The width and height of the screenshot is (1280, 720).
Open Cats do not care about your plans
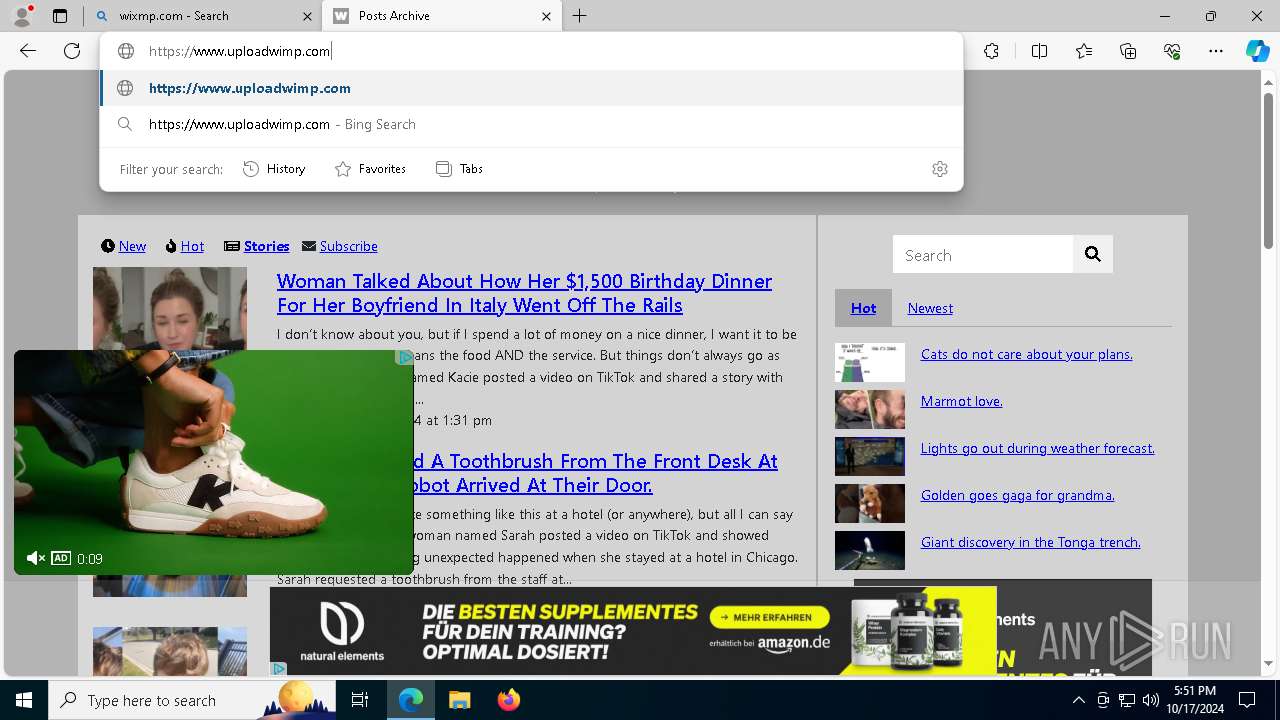coord(1026,354)
